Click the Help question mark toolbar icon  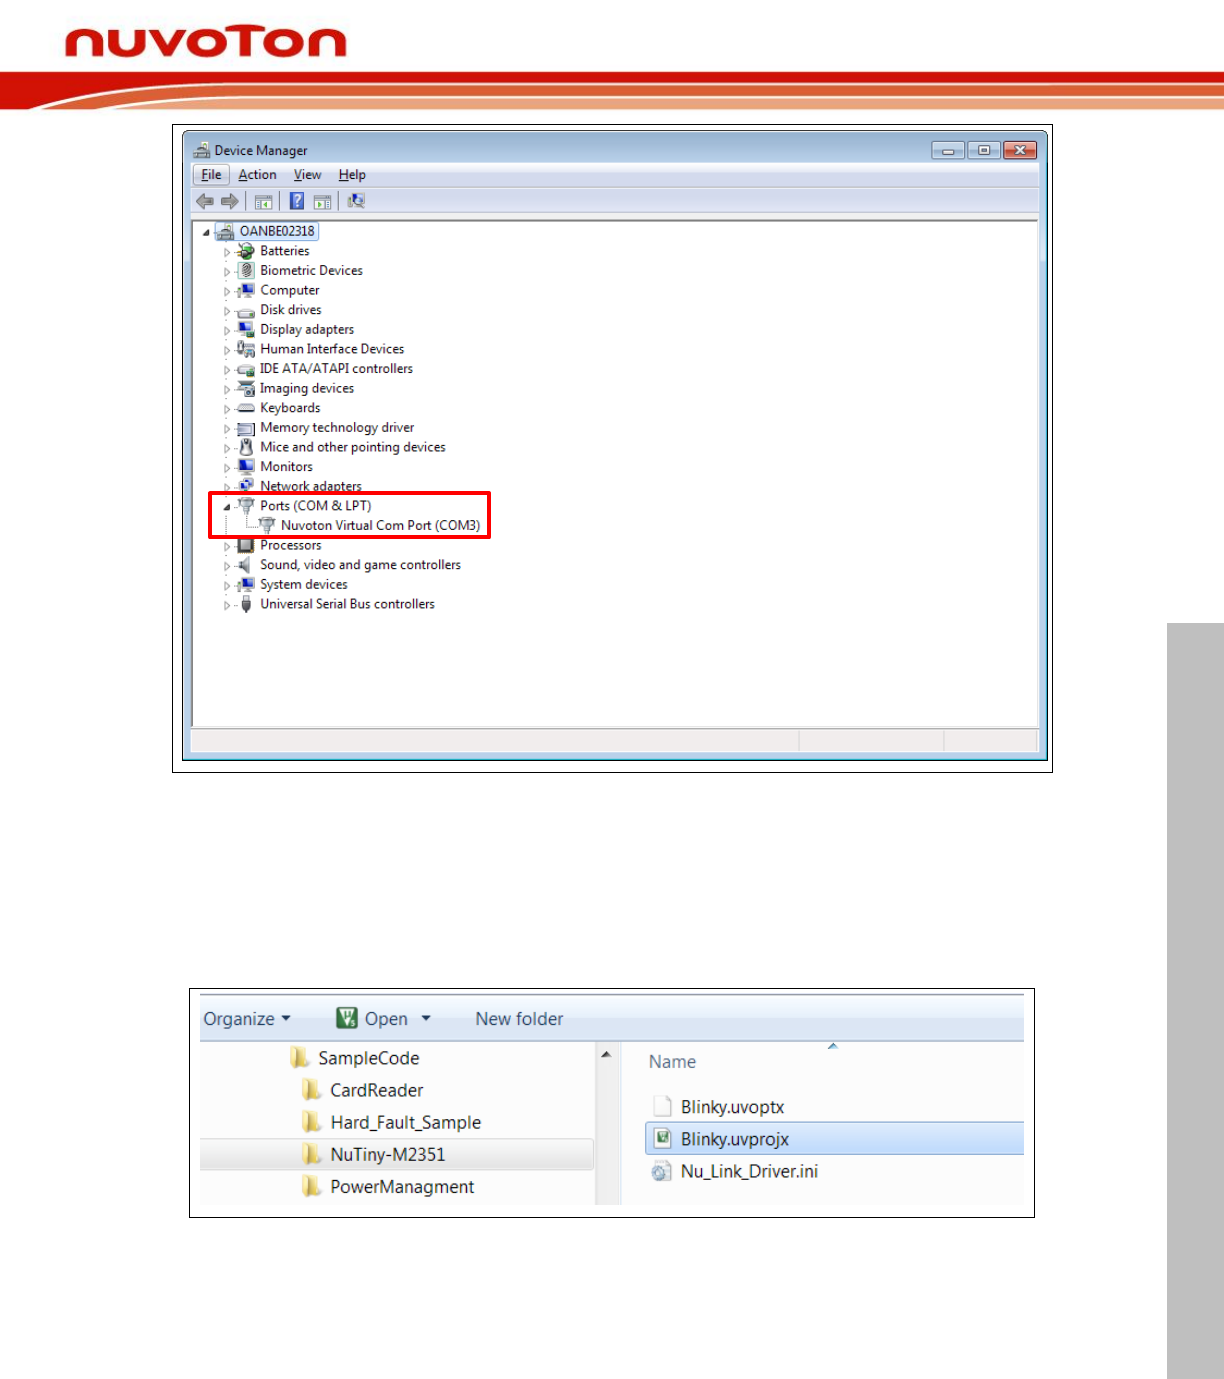point(297,201)
